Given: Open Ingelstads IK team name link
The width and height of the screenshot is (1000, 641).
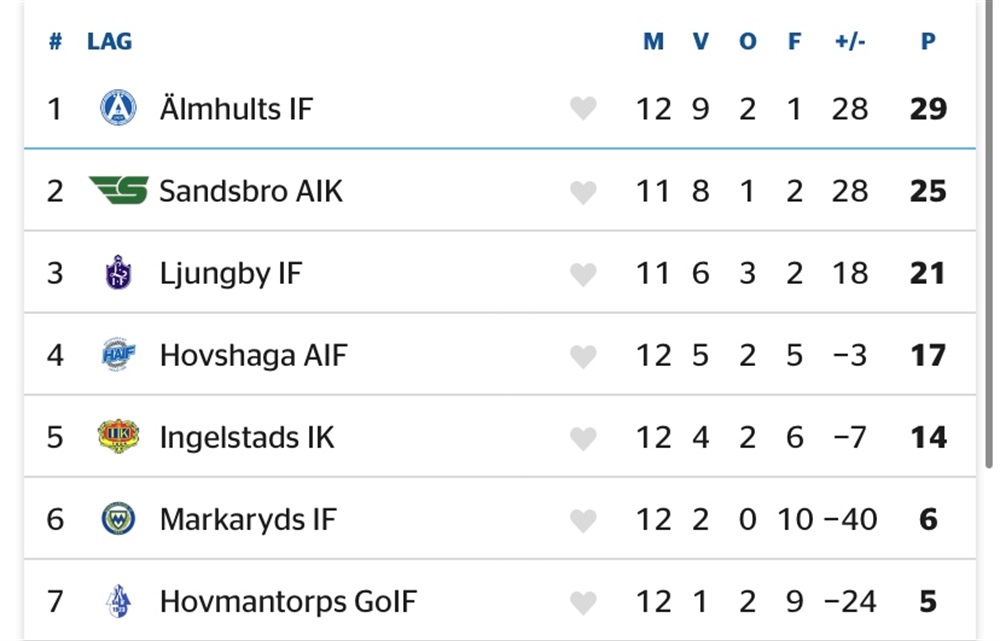Looking at the screenshot, I should coord(247,438).
